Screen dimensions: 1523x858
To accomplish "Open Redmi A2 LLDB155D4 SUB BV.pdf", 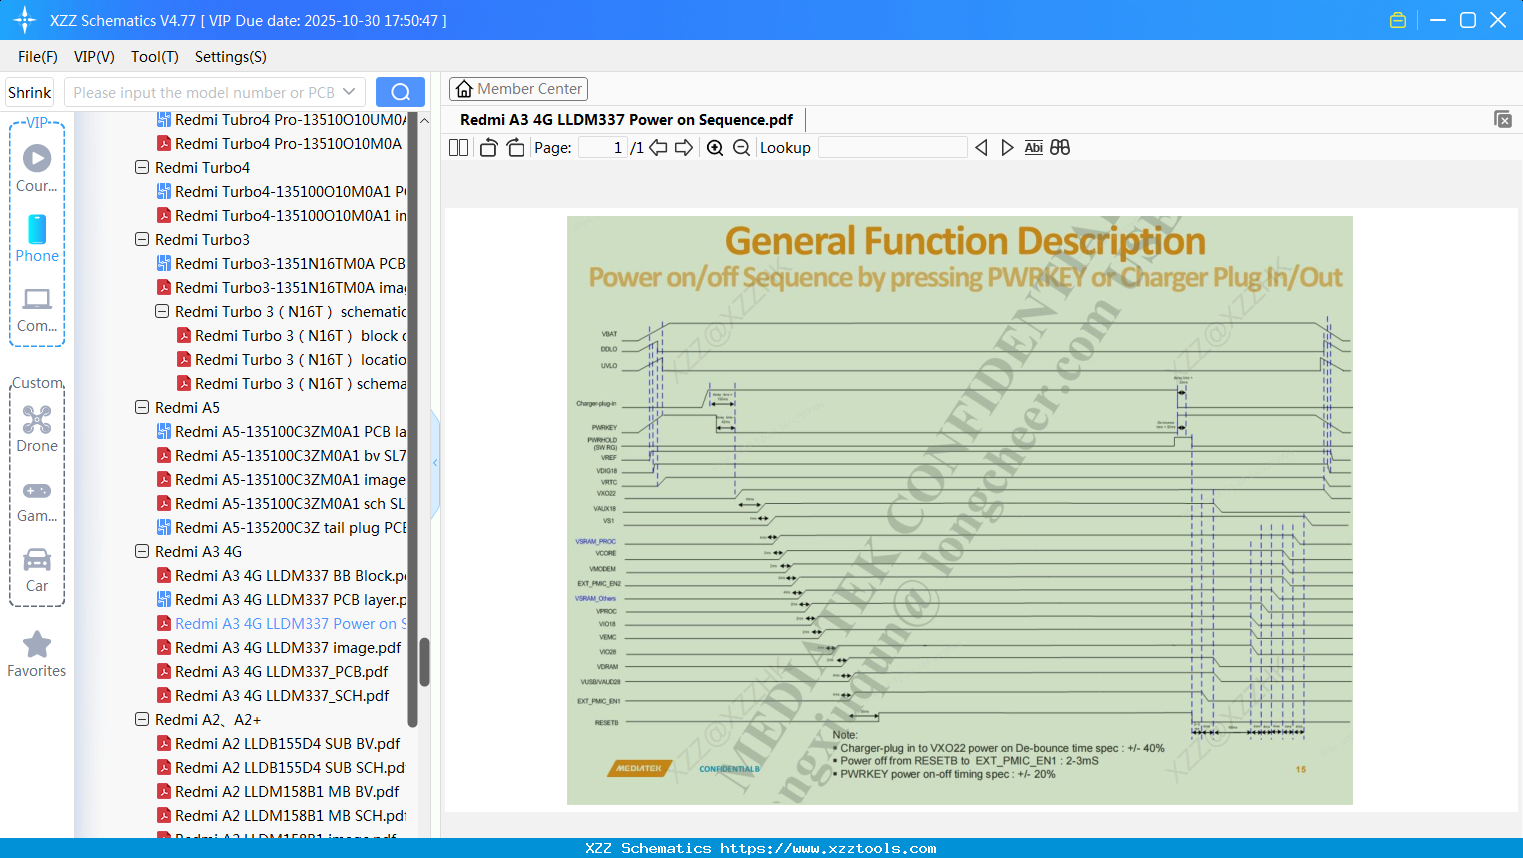I will point(279,743).
